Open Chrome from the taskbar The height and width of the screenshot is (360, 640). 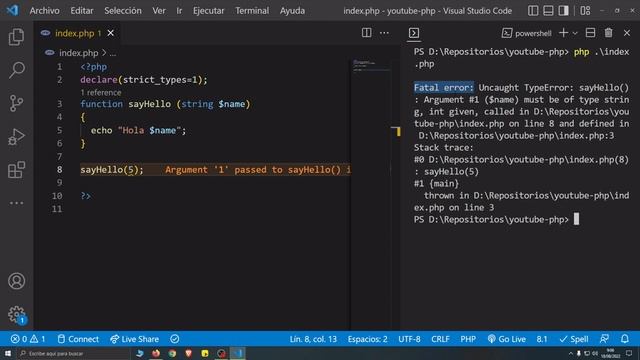pos(172,353)
